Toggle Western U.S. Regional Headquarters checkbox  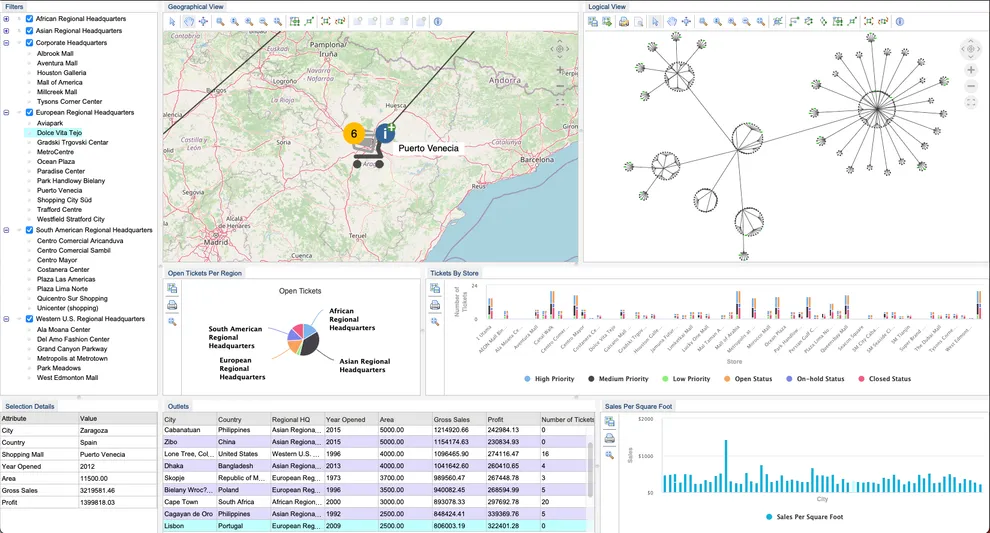point(29,319)
